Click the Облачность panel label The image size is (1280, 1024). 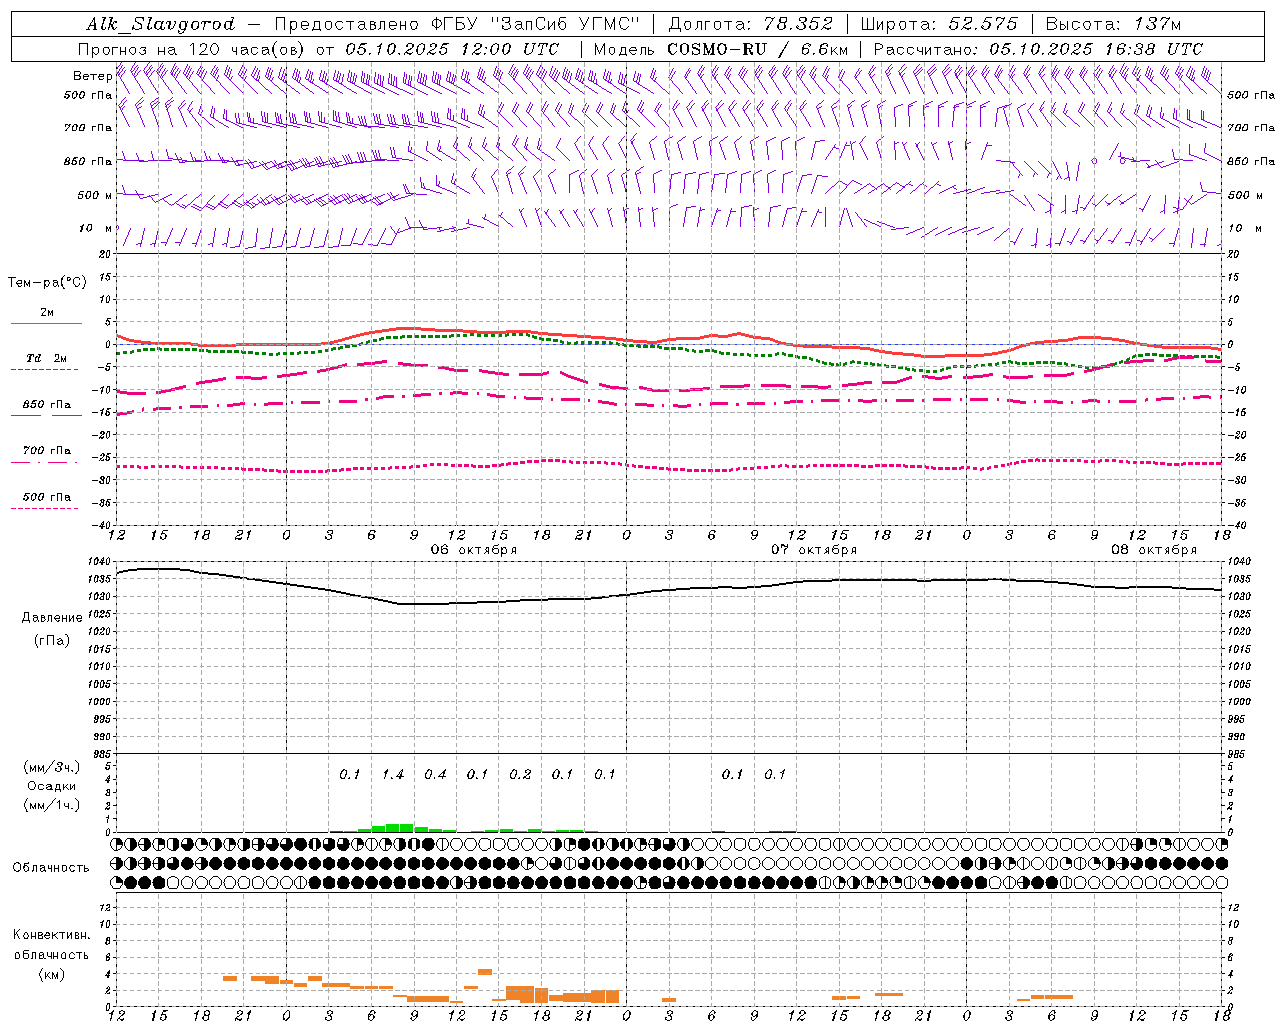click(51, 868)
